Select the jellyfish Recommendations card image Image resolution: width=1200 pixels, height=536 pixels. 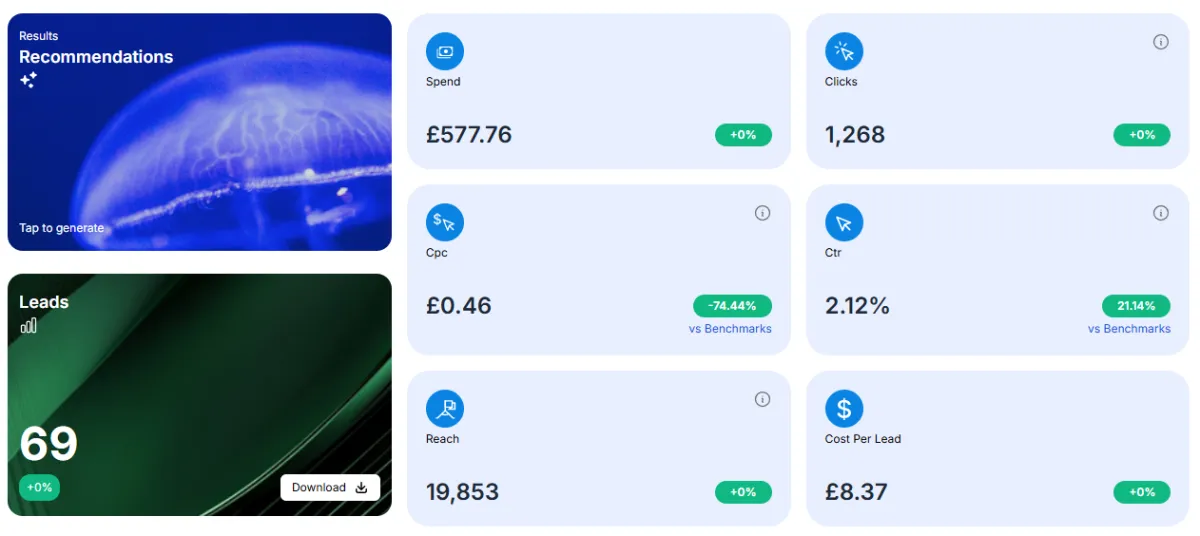pyautogui.click(x=200, y=132)
